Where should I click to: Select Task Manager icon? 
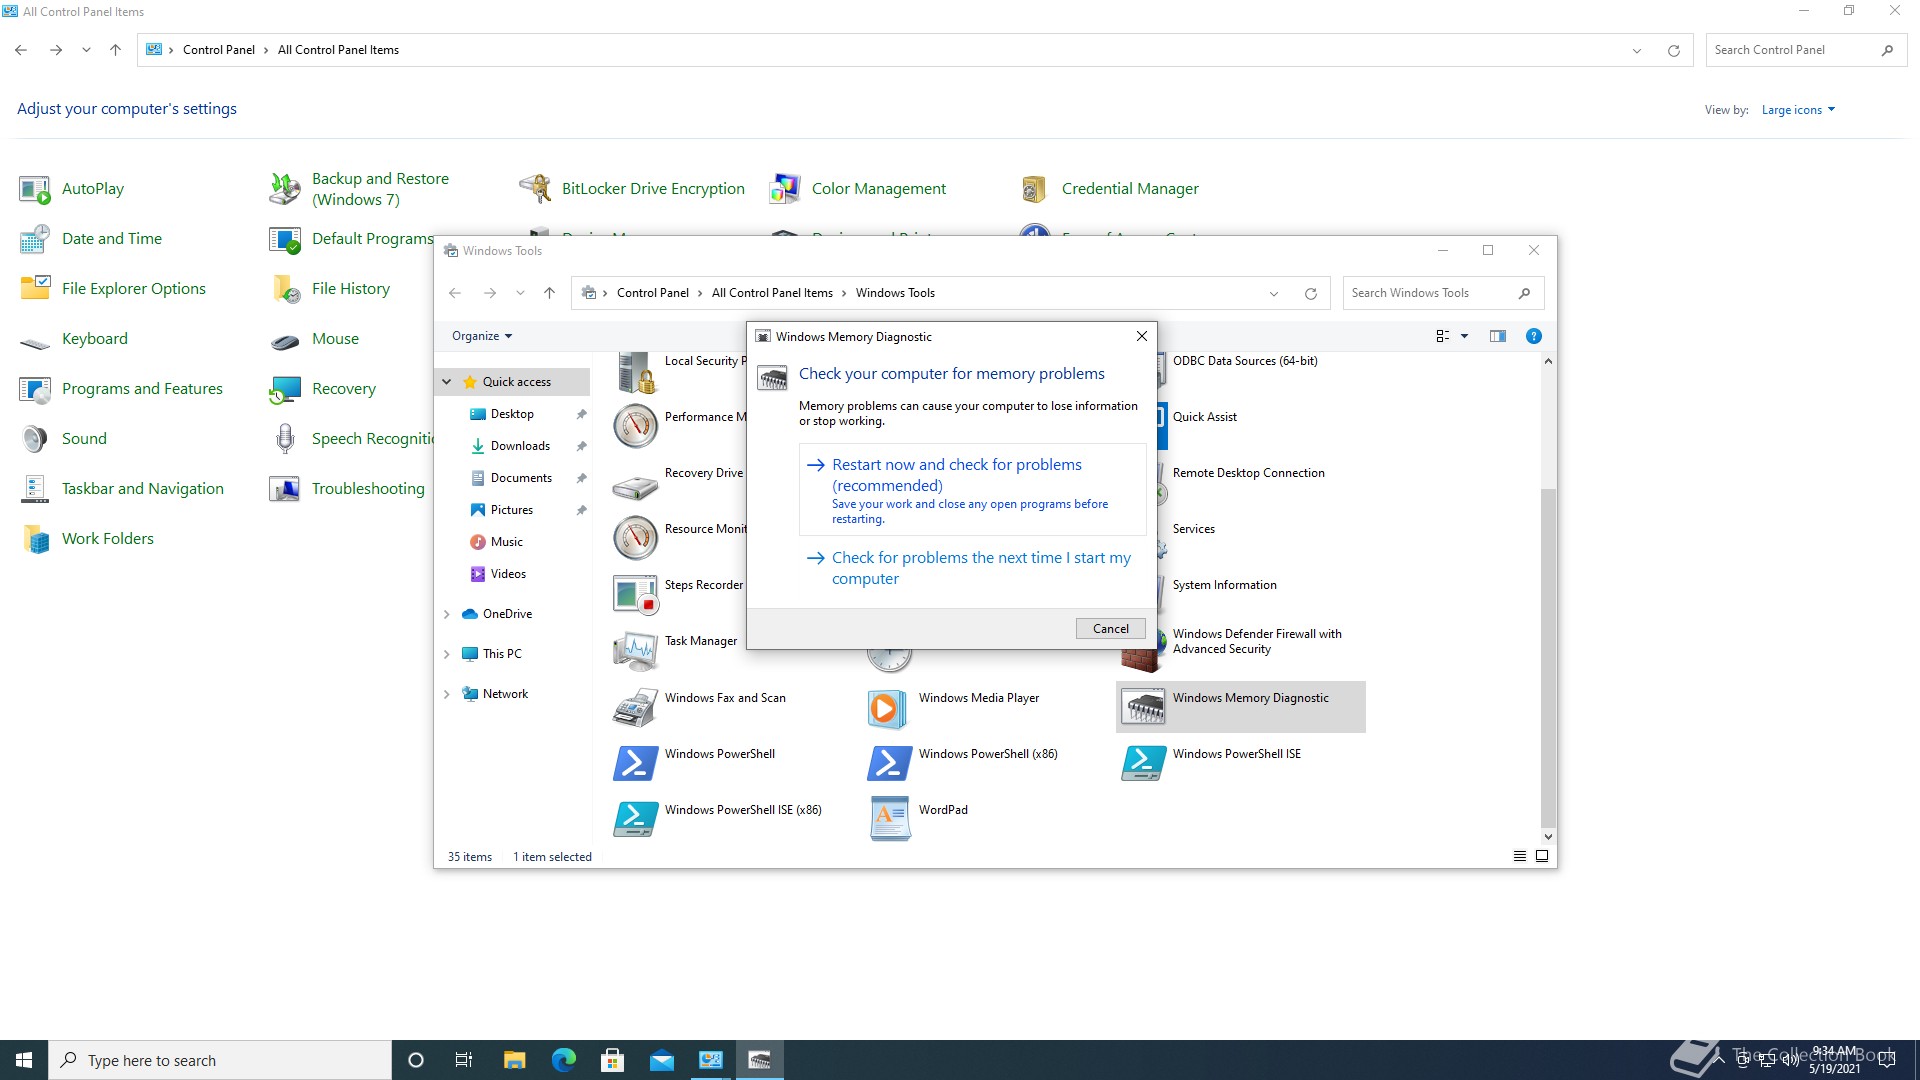point(635,651)
